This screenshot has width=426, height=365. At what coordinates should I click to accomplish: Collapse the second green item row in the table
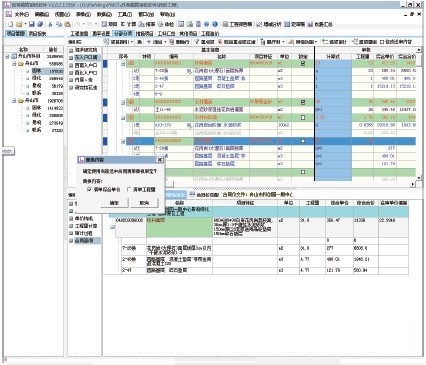point(123,102)
